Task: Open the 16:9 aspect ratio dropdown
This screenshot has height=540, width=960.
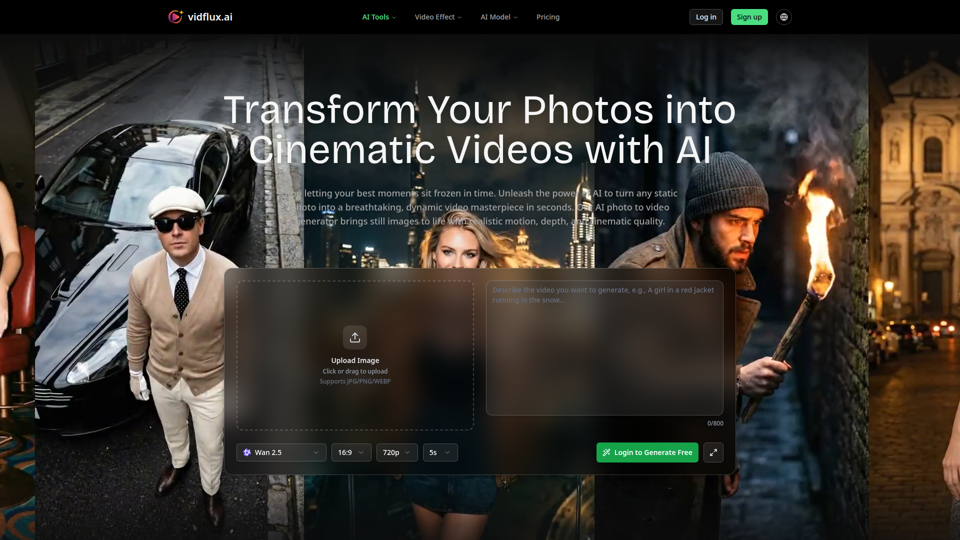Action: pos(351,452)
